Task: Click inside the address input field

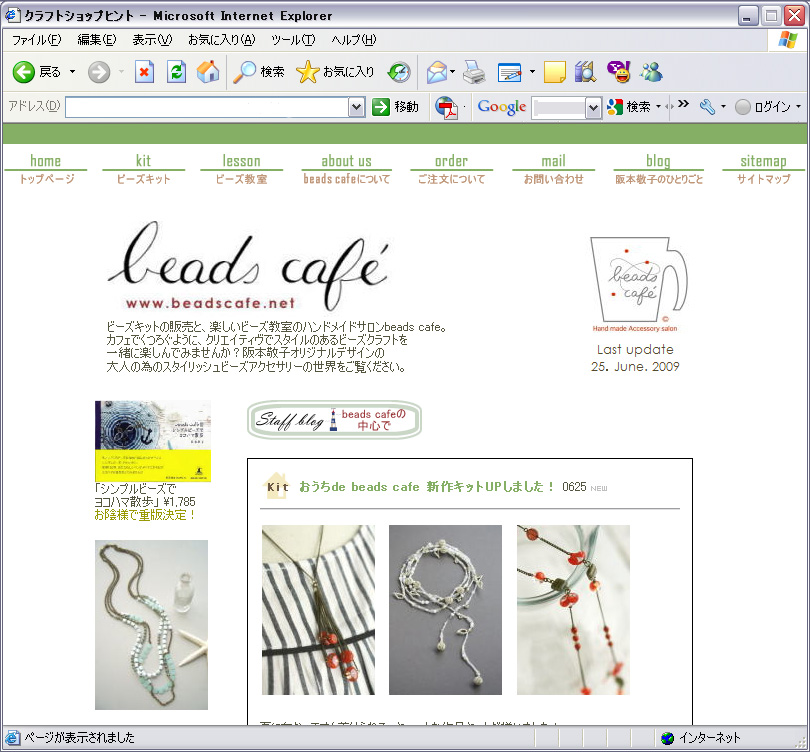Action: point(207,107)
